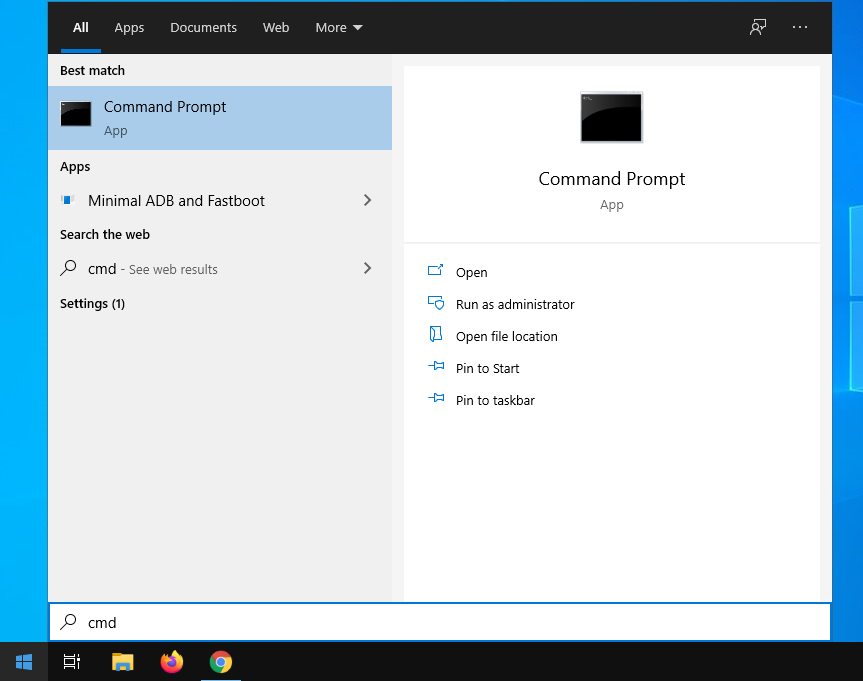Switch to the Apps tab
This screenshot has width=863, height=681.
129,27
